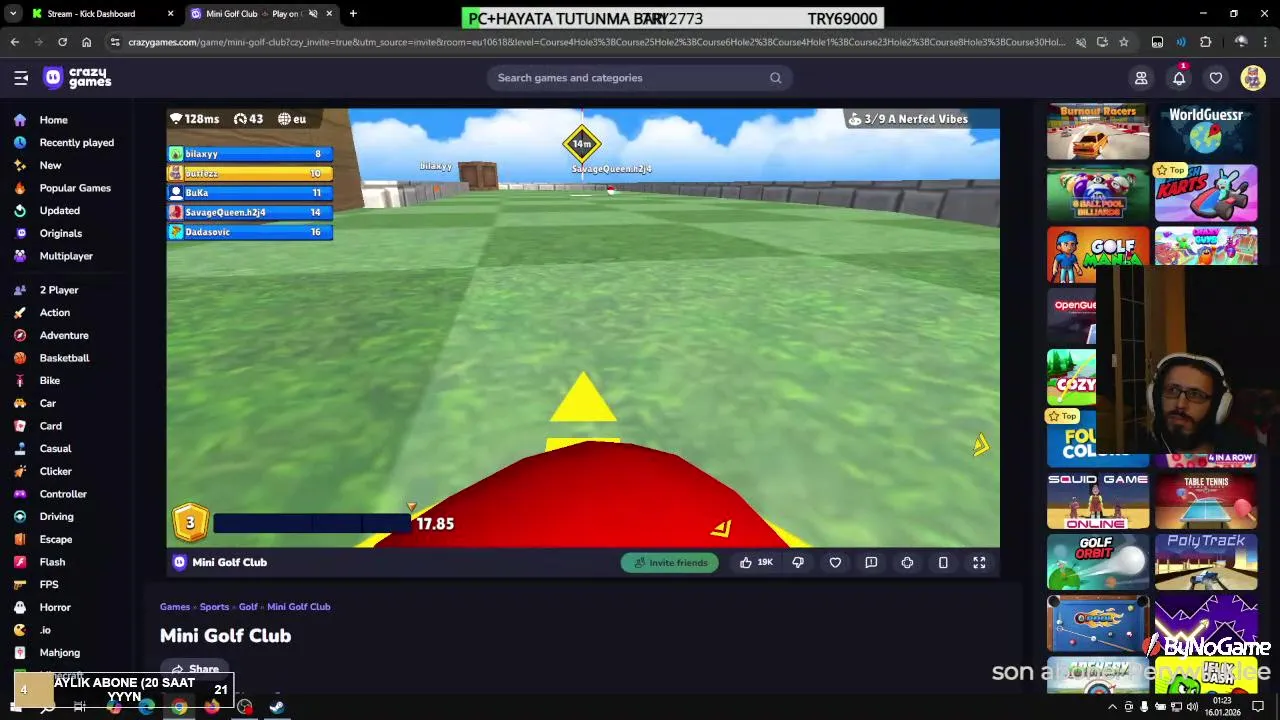Open a new browser tab

point(353,14)
